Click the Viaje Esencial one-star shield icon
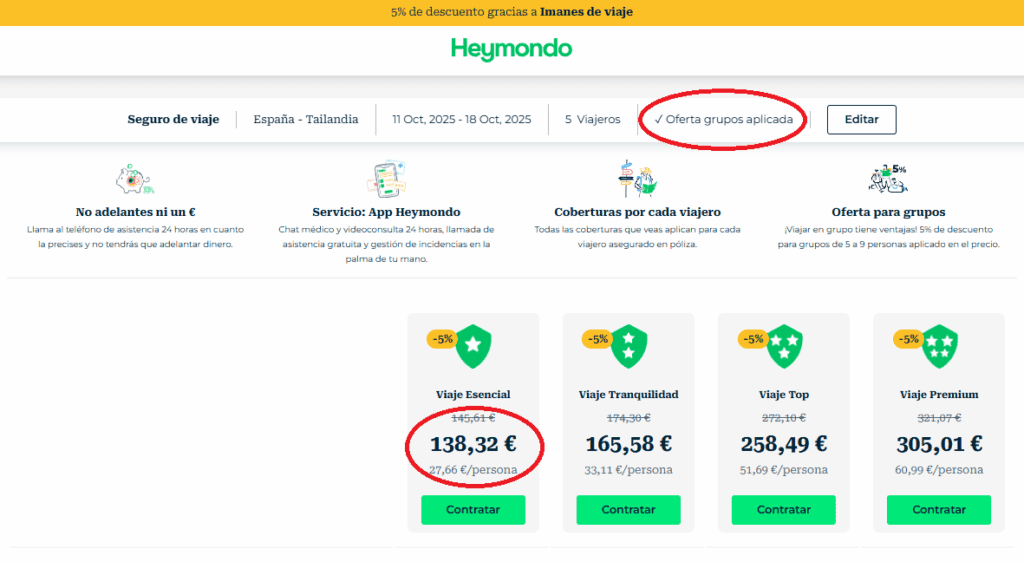This screenshot has height=562, width=1024. point(473,346)
